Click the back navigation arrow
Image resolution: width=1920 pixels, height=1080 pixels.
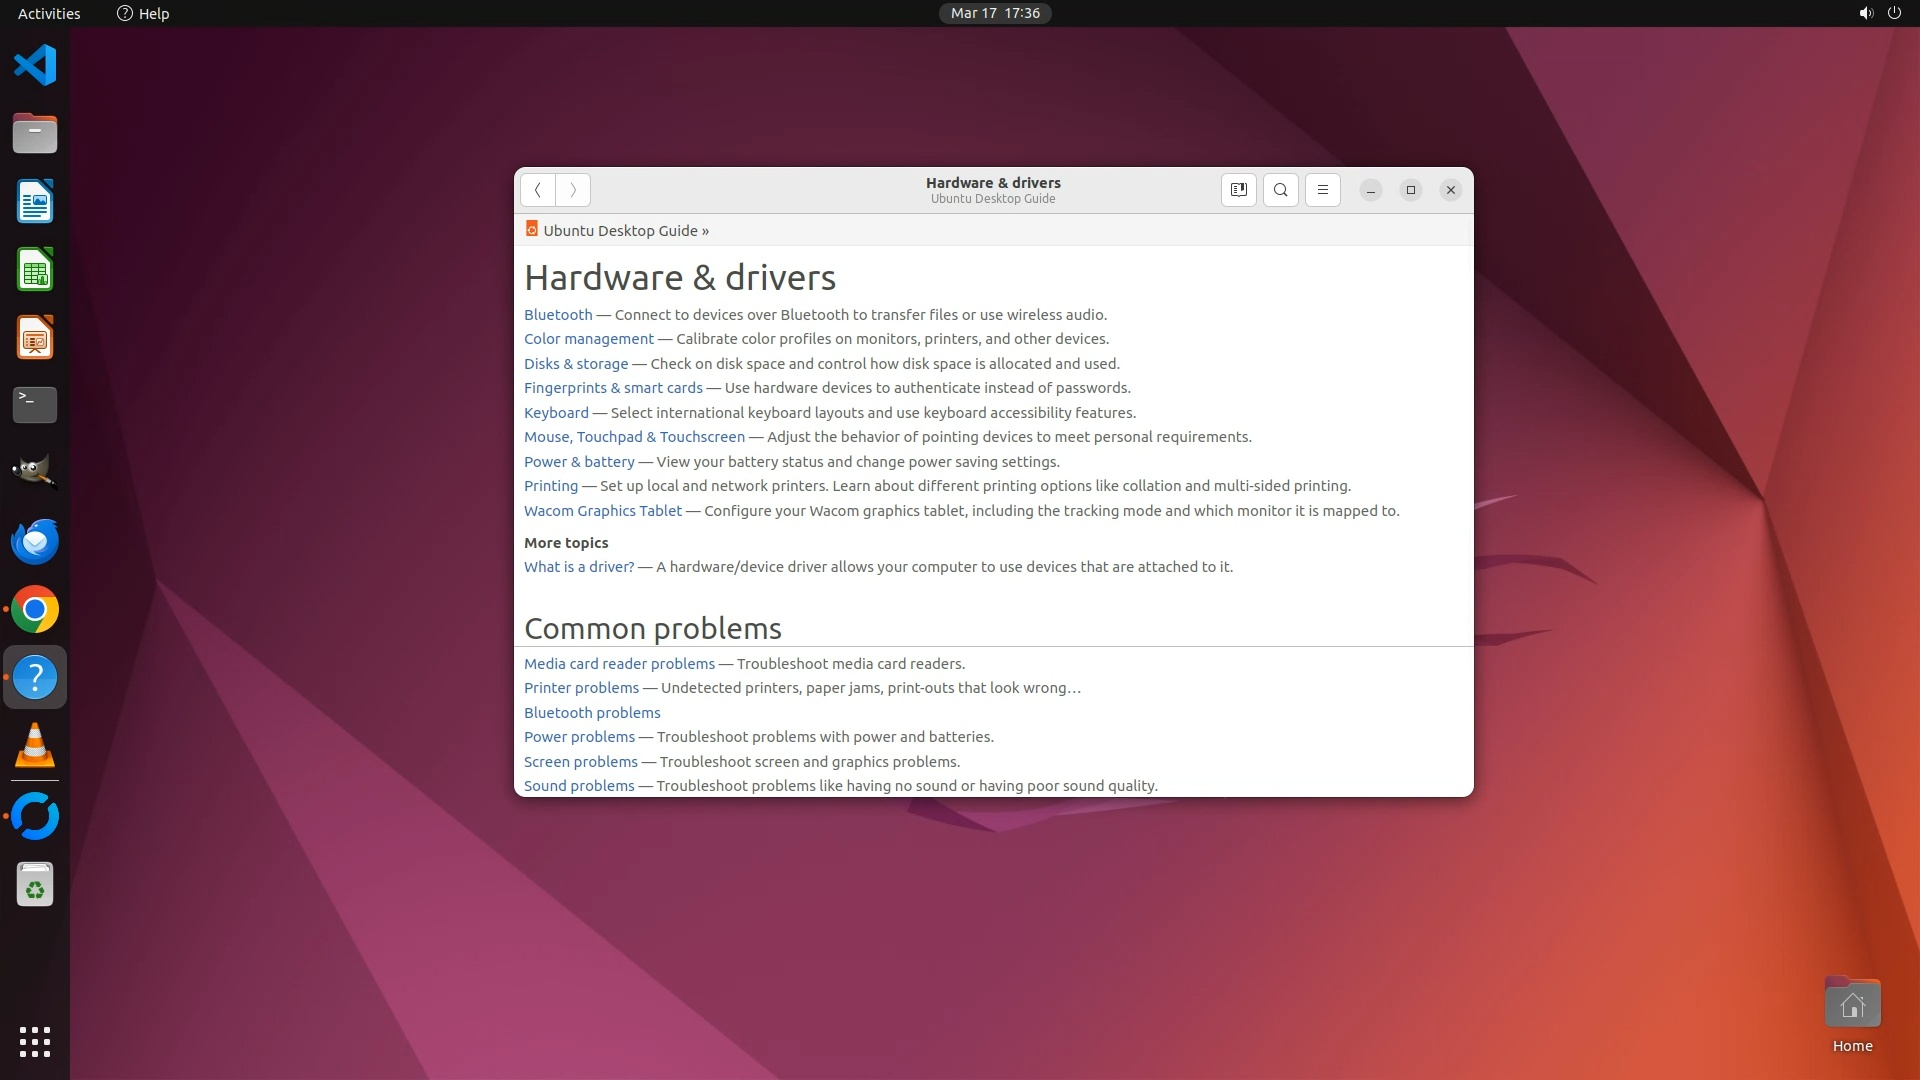pyautogui.click(x=537, y=190)
